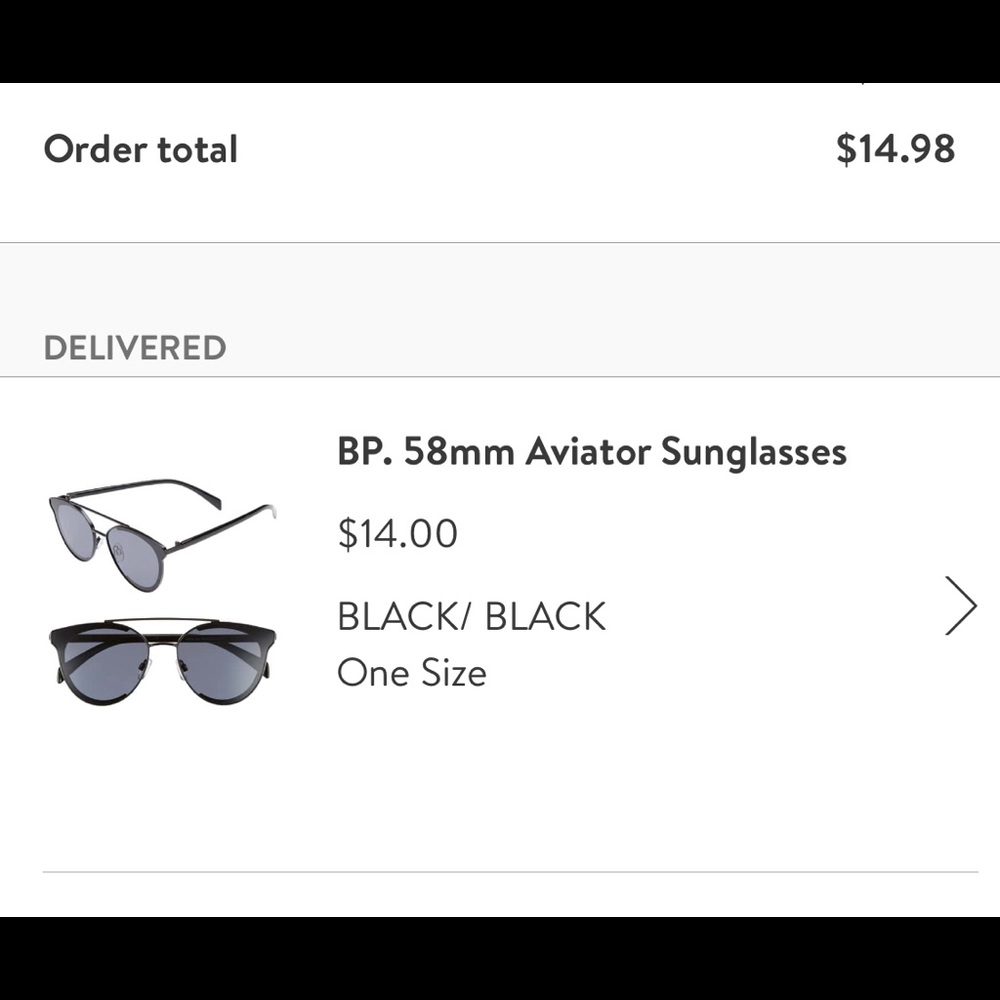
Task: Select the $14.00 price text
Action: click(398, 533)
